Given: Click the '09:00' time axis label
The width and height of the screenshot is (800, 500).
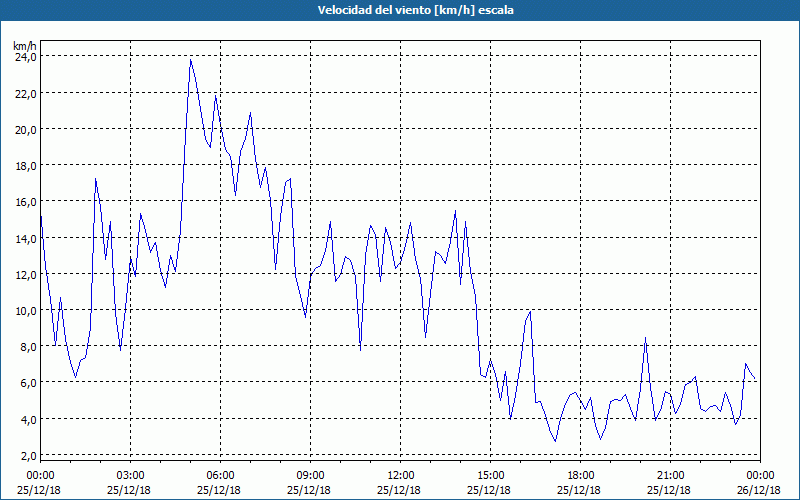Looking at the screenshot, I should click(310, 476).
